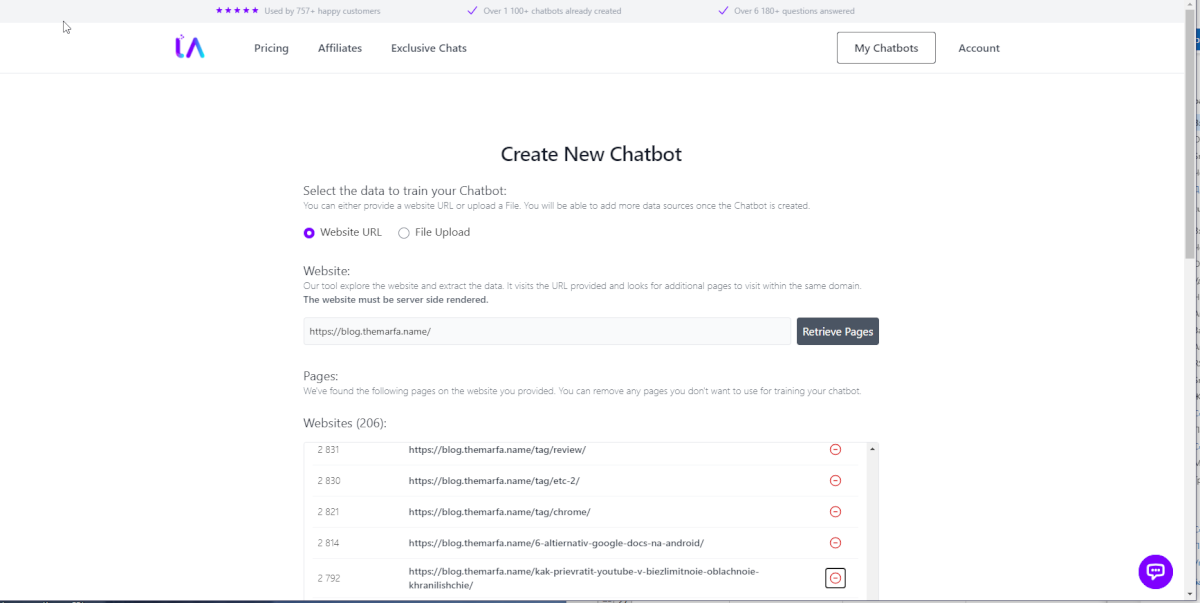The image size is (1200, 603).
Task: Focus the website URL input field
Action: [x=547, y=331]
